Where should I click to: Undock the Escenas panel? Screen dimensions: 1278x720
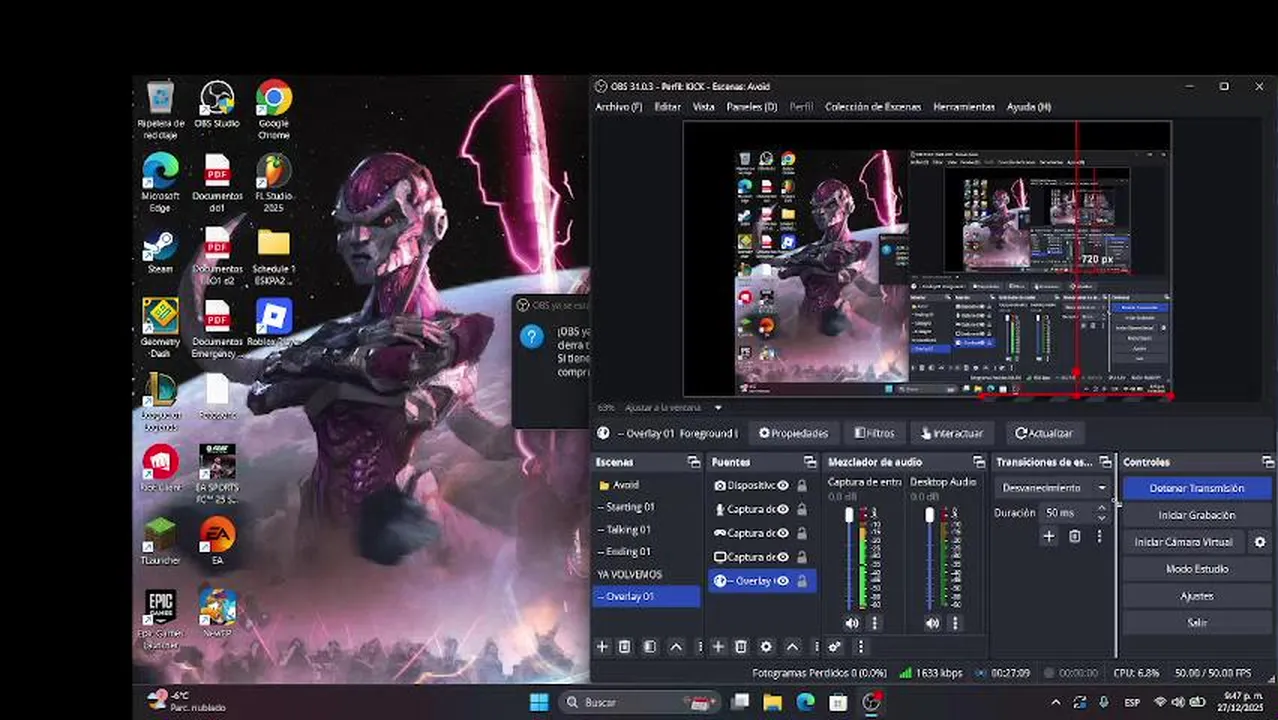pos(694,462)
